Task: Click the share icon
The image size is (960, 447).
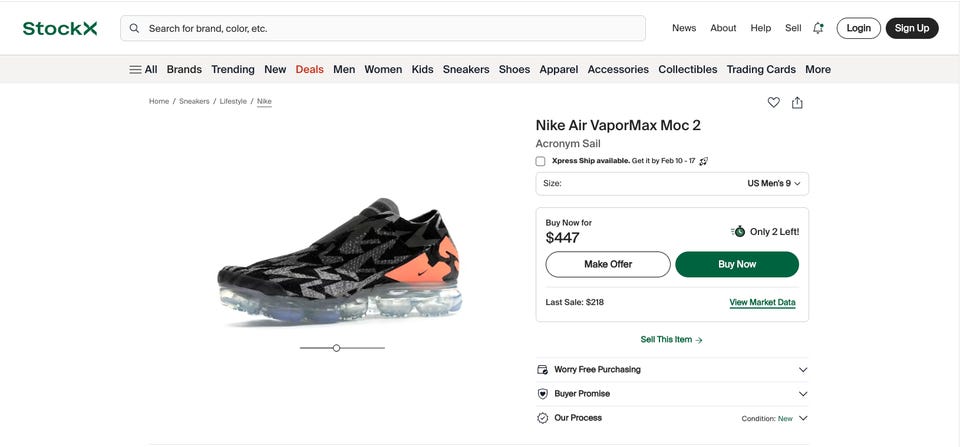Action: pos(797,102)
